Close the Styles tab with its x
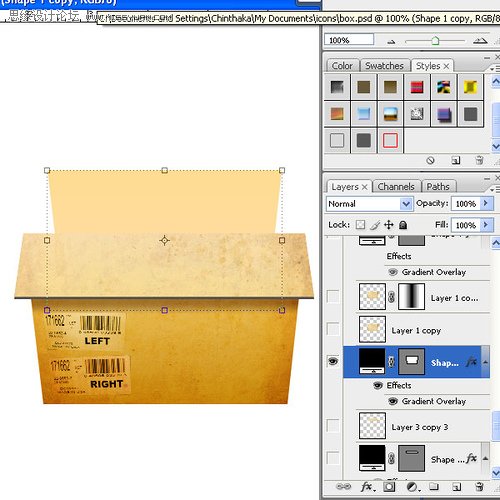This screenshot has height=500, width=500. [446, 66]
